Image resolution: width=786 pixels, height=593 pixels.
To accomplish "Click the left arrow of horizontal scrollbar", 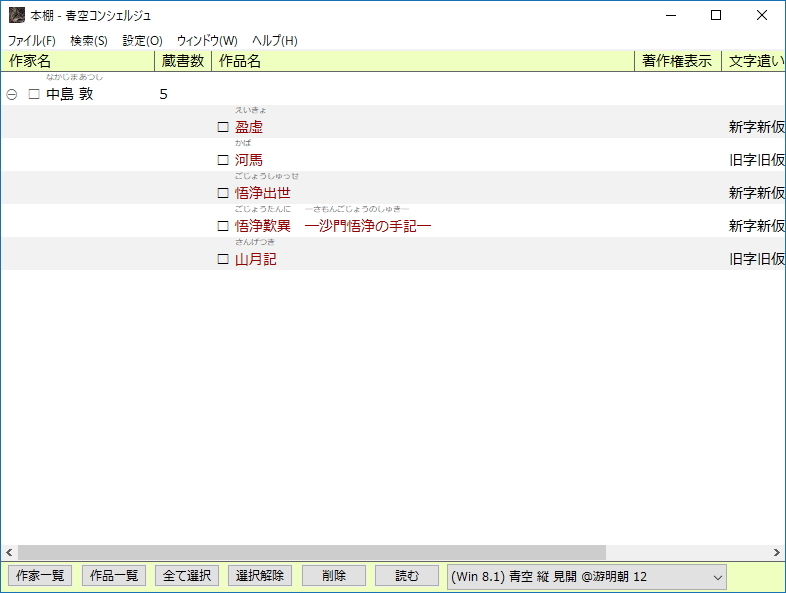I will coord(9,552).
